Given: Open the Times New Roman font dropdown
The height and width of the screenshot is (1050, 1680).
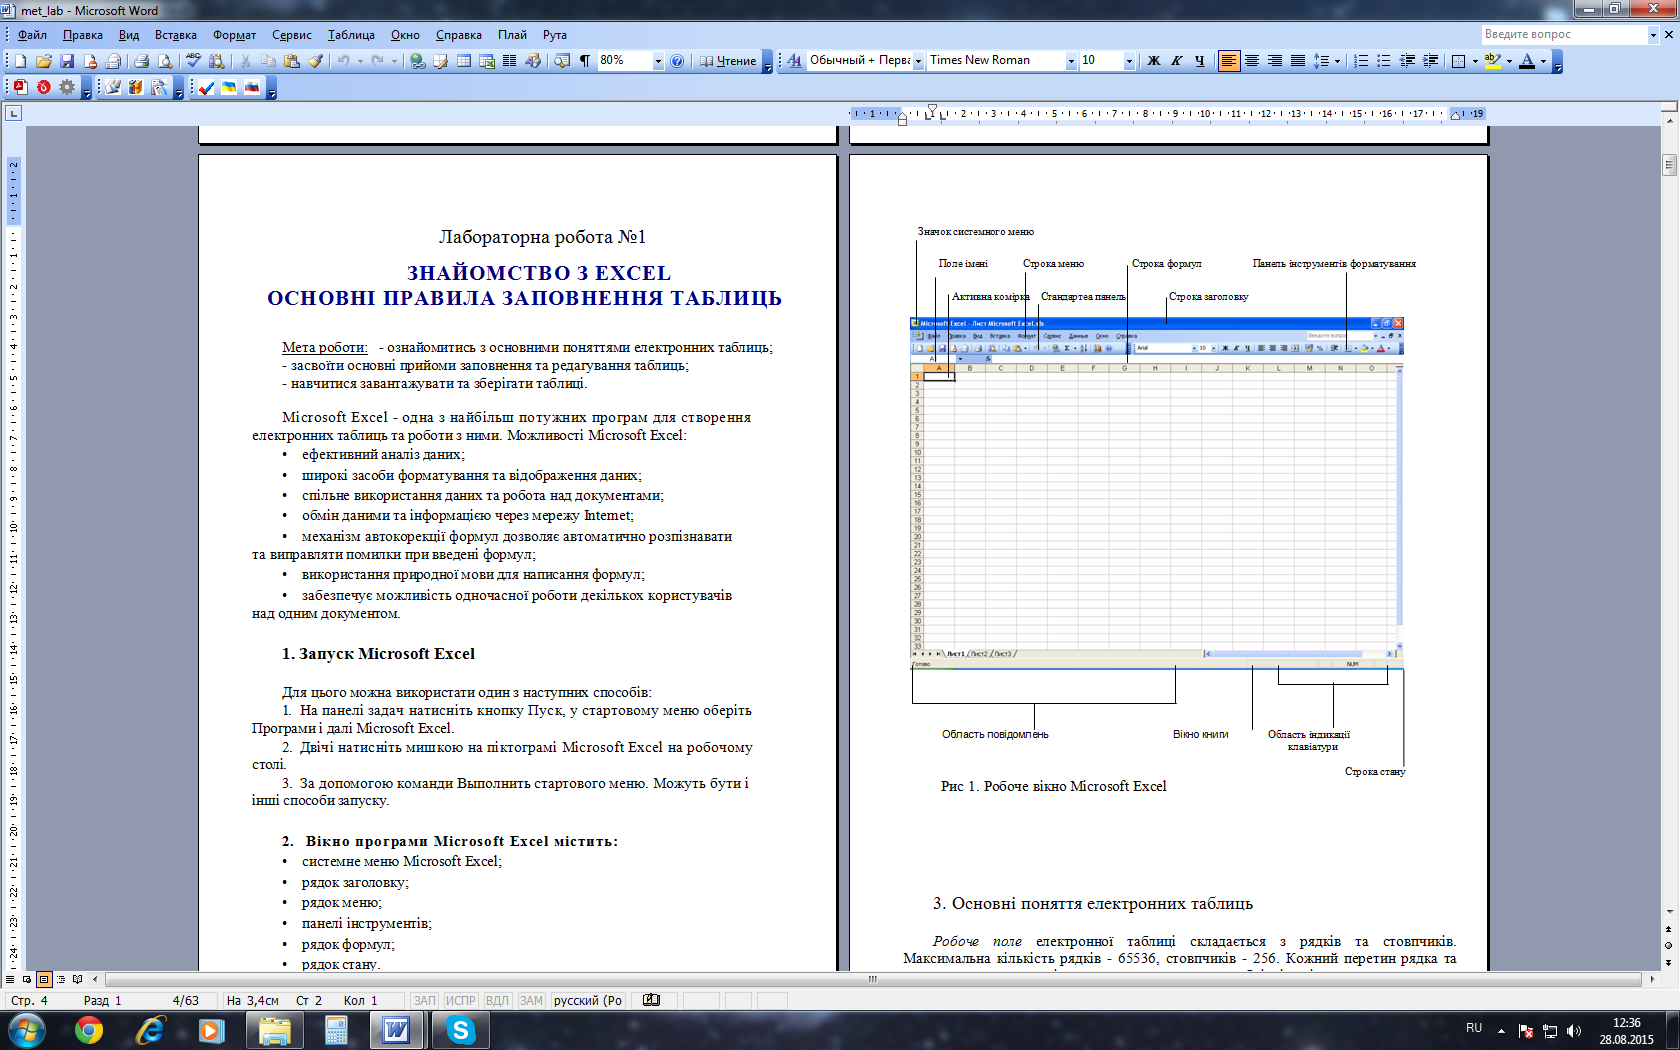Looking at the screenshot, I should coord(1071,61).
